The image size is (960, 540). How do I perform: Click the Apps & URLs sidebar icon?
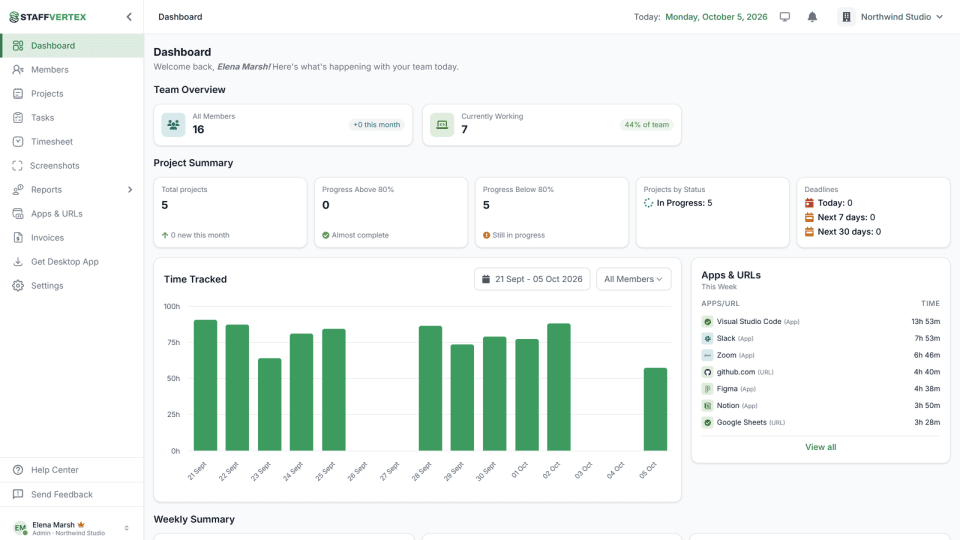18,214
